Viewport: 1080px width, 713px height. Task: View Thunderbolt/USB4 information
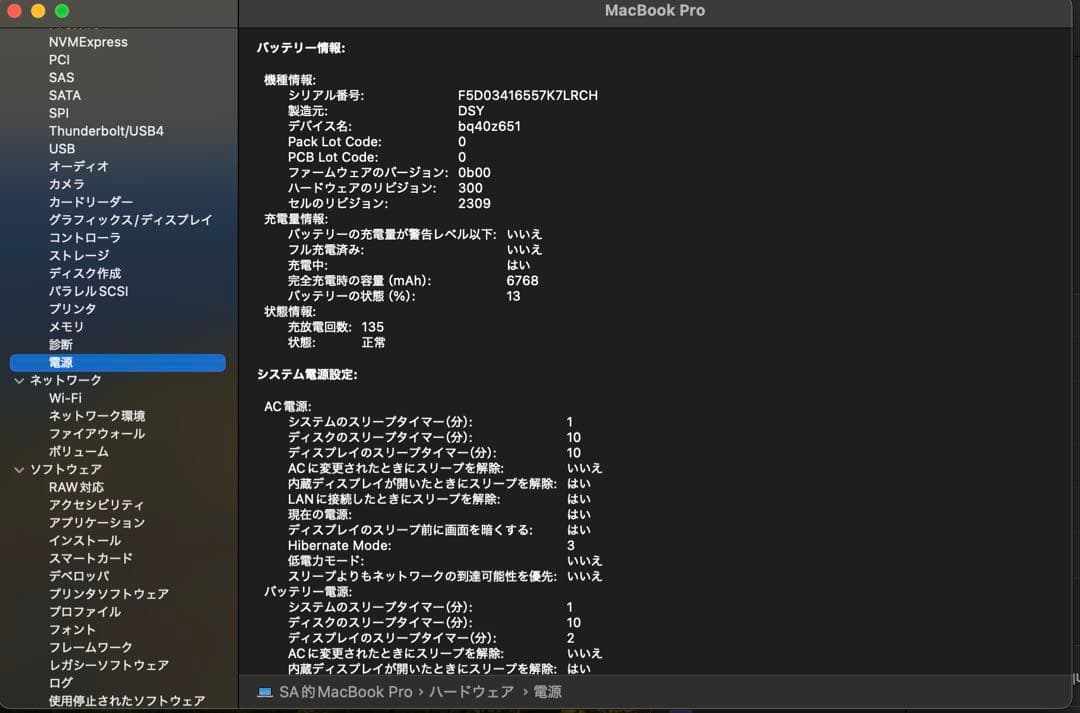107,130
